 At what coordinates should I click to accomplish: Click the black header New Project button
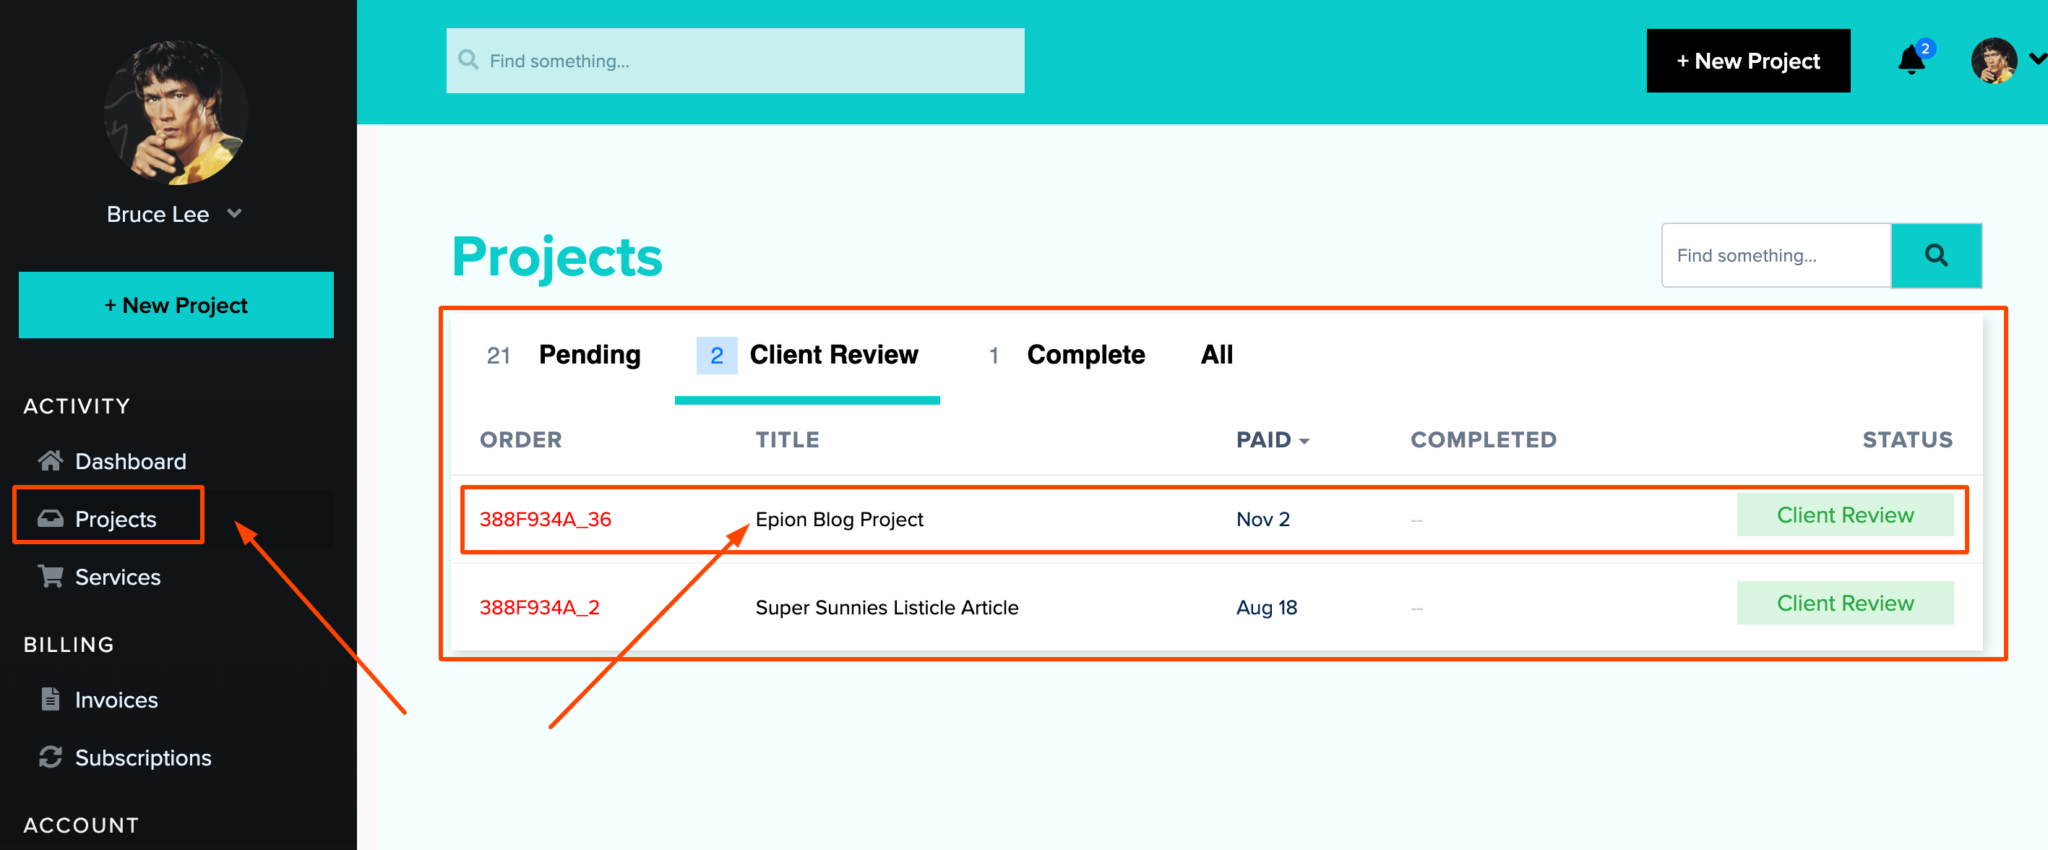pyautogui.click(x=1748, y=61)
